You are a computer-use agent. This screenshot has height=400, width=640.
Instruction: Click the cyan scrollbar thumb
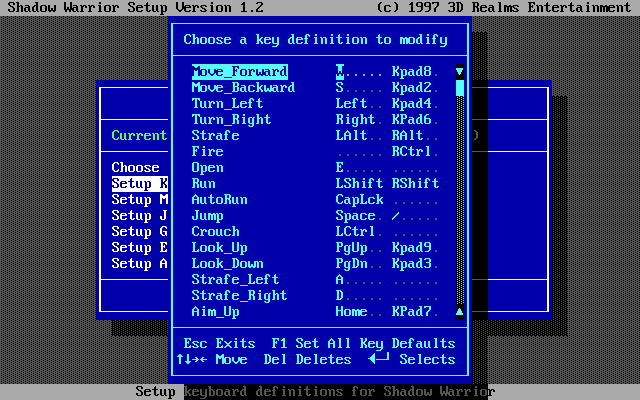460,88
